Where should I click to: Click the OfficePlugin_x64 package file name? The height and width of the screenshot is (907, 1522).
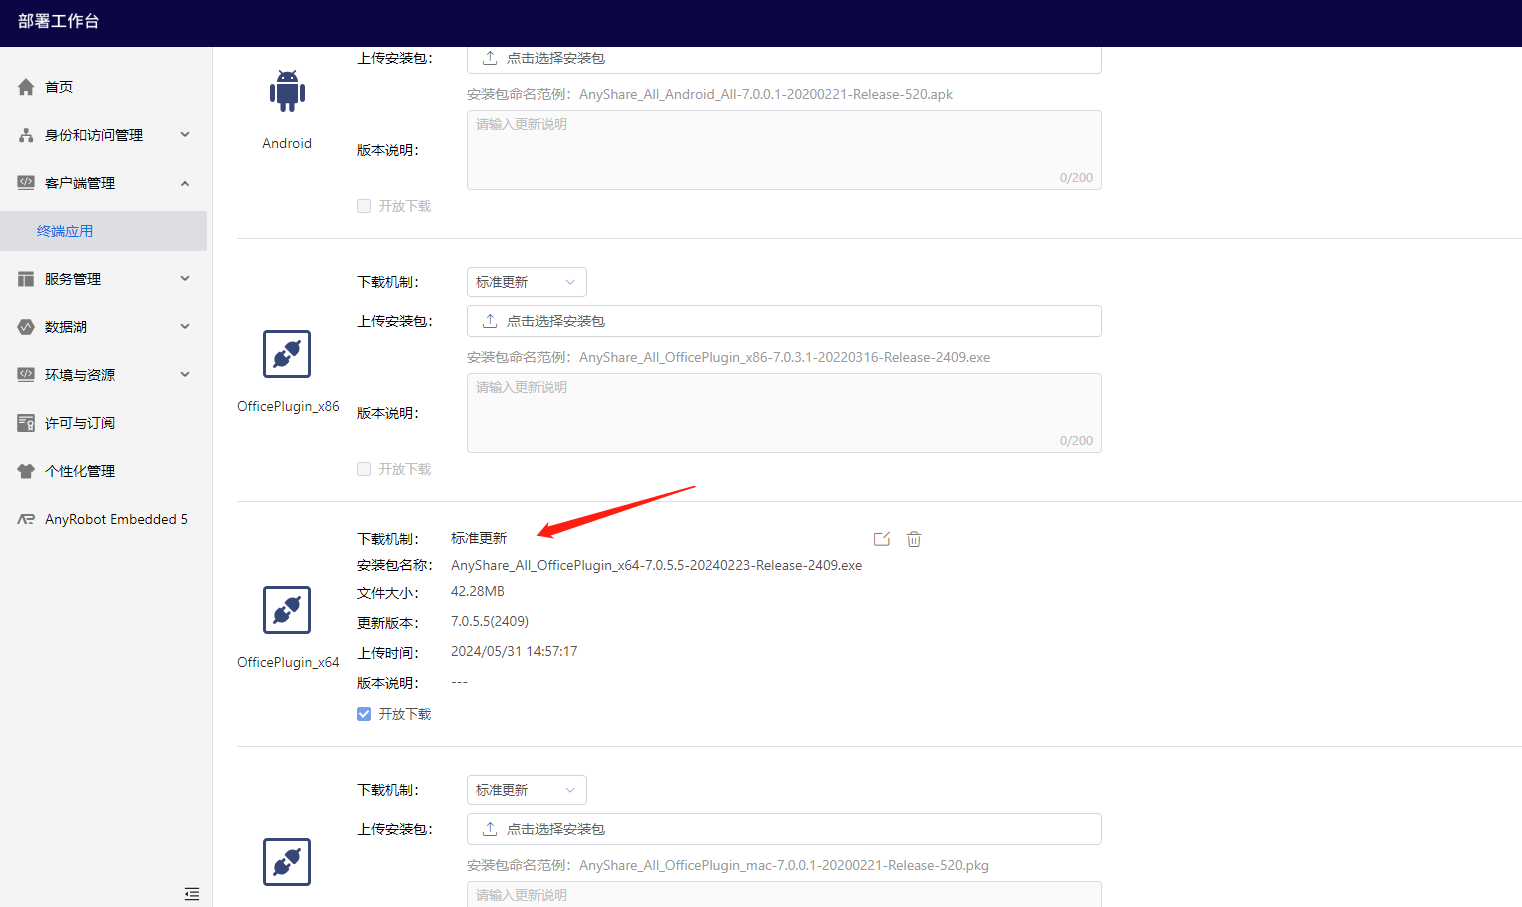point(656,565)
